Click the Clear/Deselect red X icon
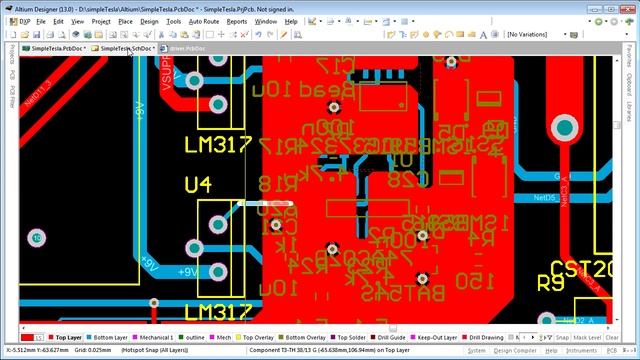The height and width of the screenshot is (360, 640). click(244, 35)
